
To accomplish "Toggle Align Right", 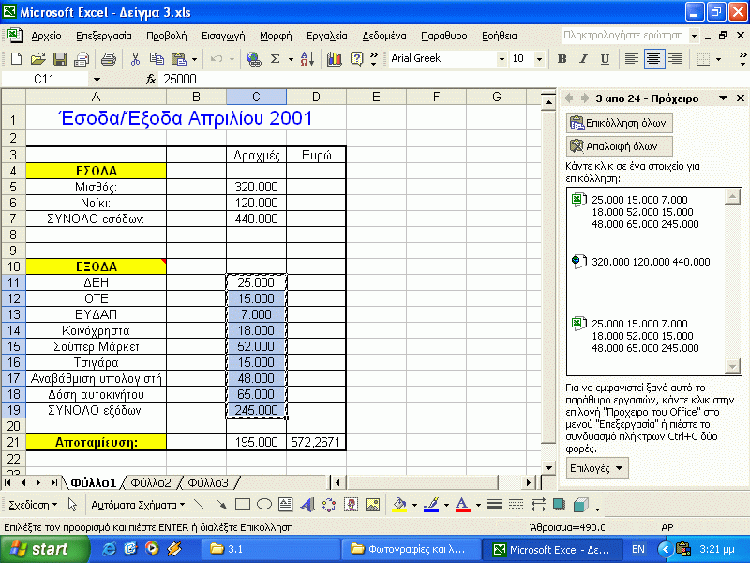I will coord(675,59).
